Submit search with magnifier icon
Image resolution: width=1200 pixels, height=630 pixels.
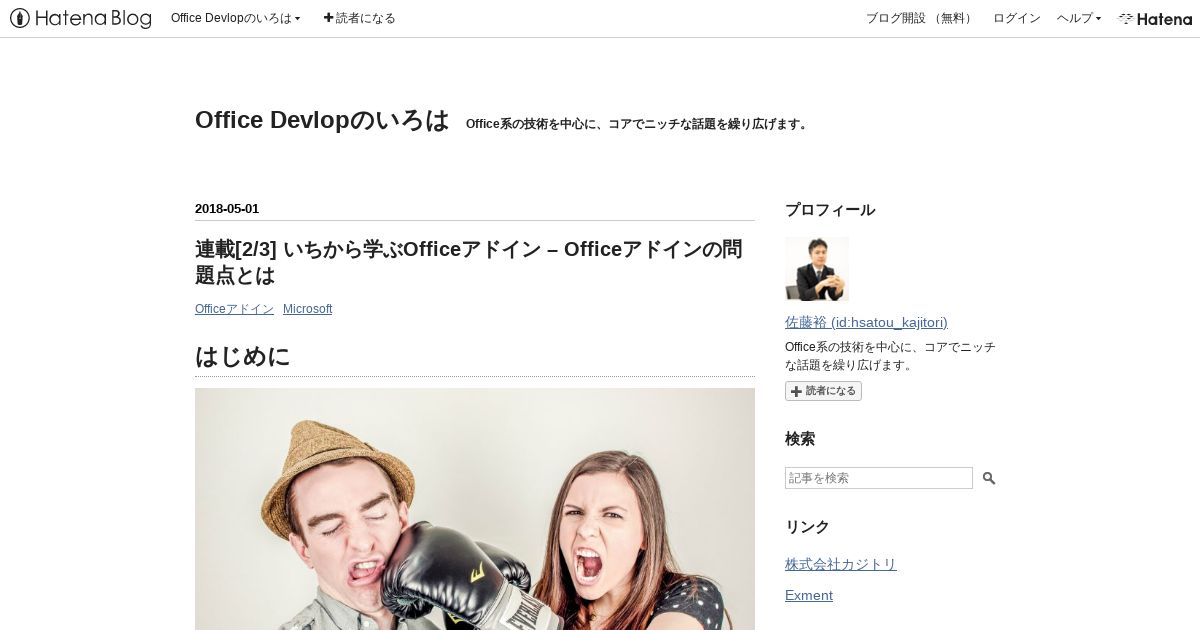pos(989,478)
